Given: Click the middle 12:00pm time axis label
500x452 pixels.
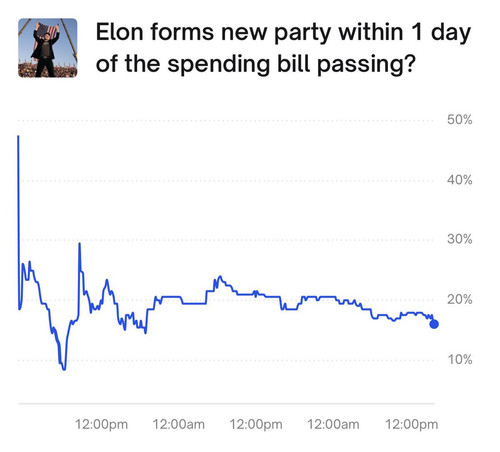Looking at the screenshot, I should (256, 425).
